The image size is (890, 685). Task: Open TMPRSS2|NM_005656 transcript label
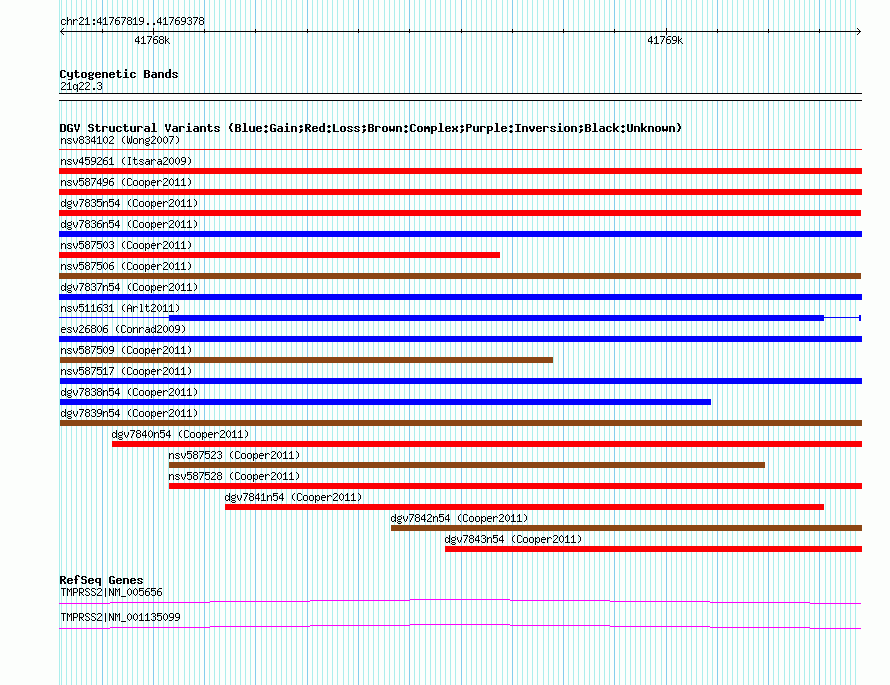(111, 592)
